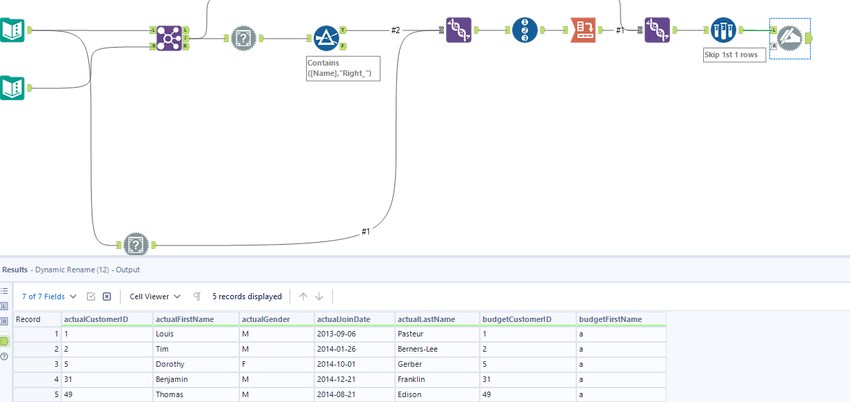850x402 pixels.
Task: Go to next record with down arrow
Action: point(319,296)
